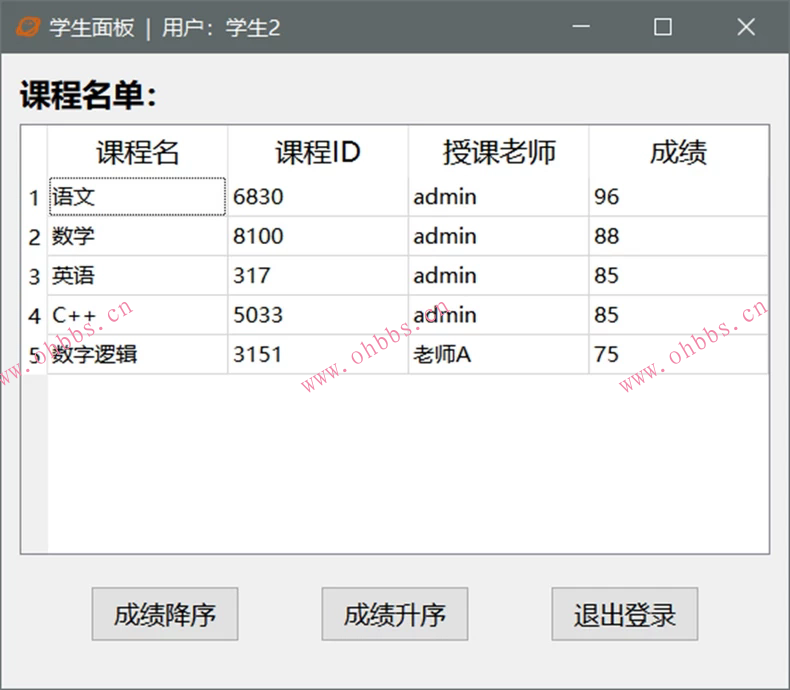Minimize the 学生面板 window
Image resolution: width=790 pixels, height=690 pixels.
[x=581, y=27]
